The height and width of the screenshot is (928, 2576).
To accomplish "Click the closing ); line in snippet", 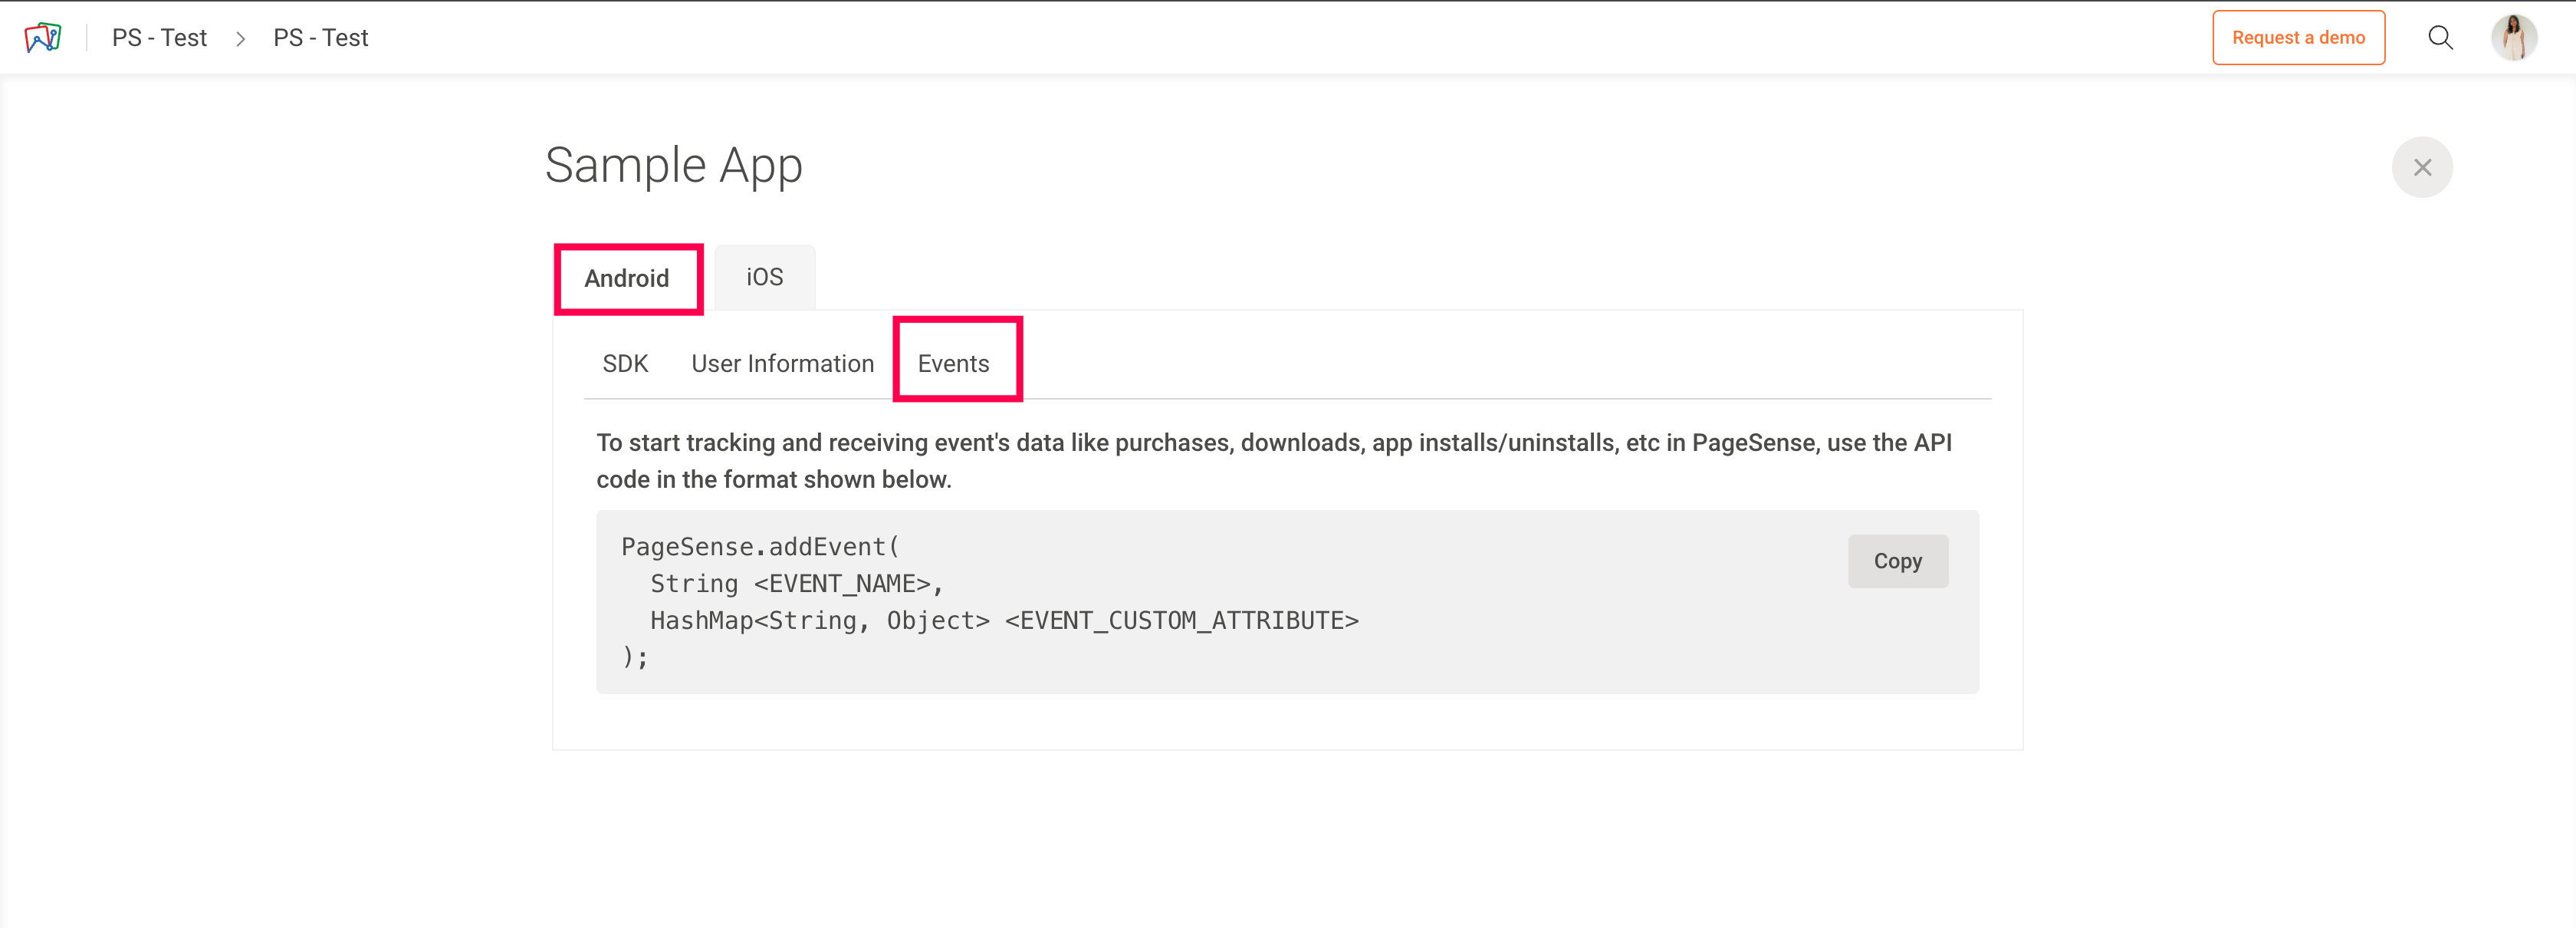I will [635, 657].
